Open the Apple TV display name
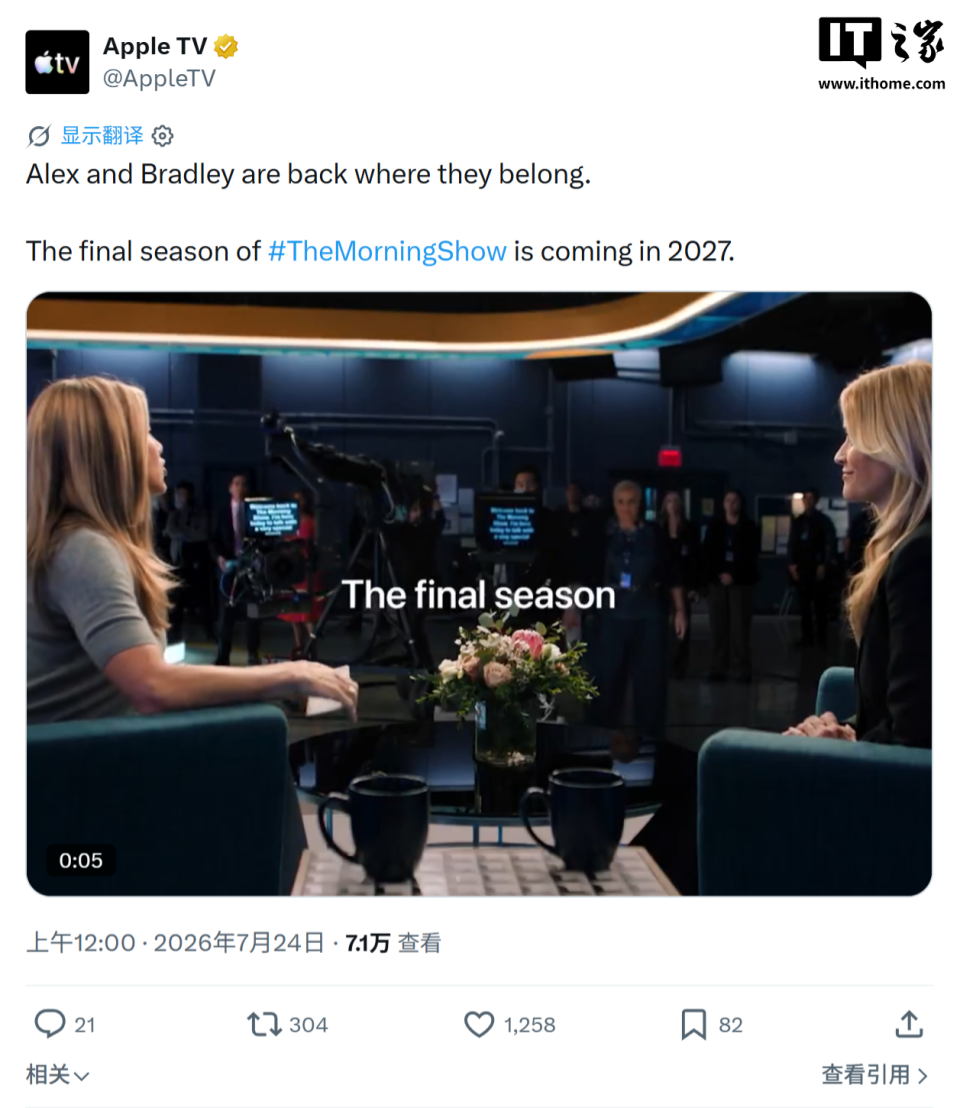The image size is (960, 1108). click(155, 47)
